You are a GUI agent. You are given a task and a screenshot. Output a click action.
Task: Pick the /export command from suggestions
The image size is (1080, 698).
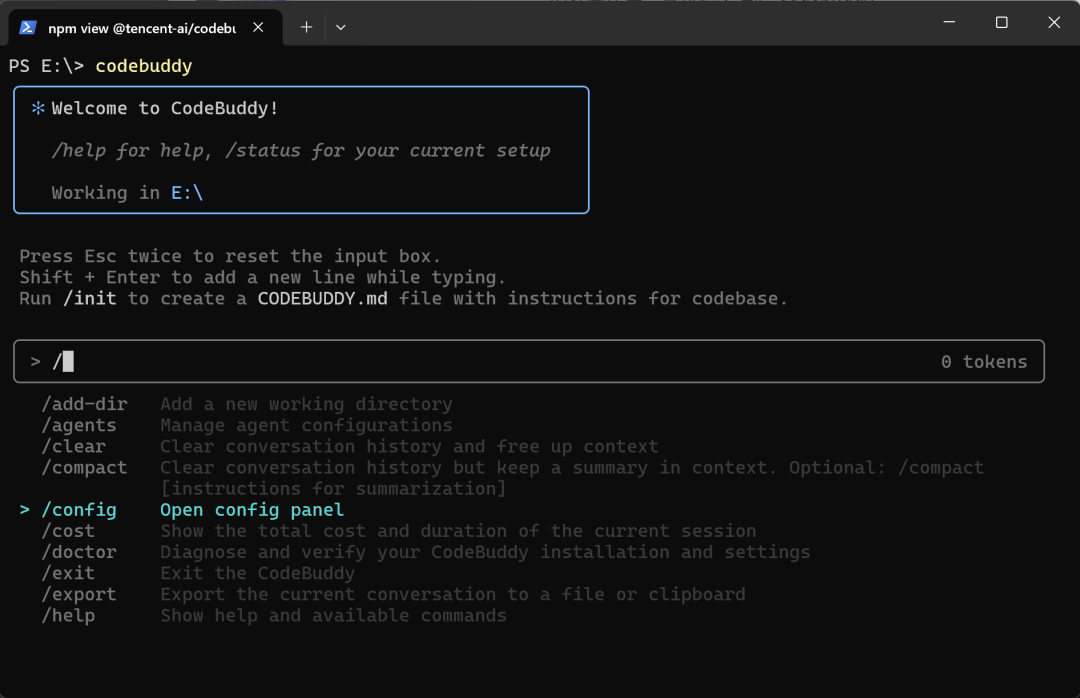[x=78, y=594]
